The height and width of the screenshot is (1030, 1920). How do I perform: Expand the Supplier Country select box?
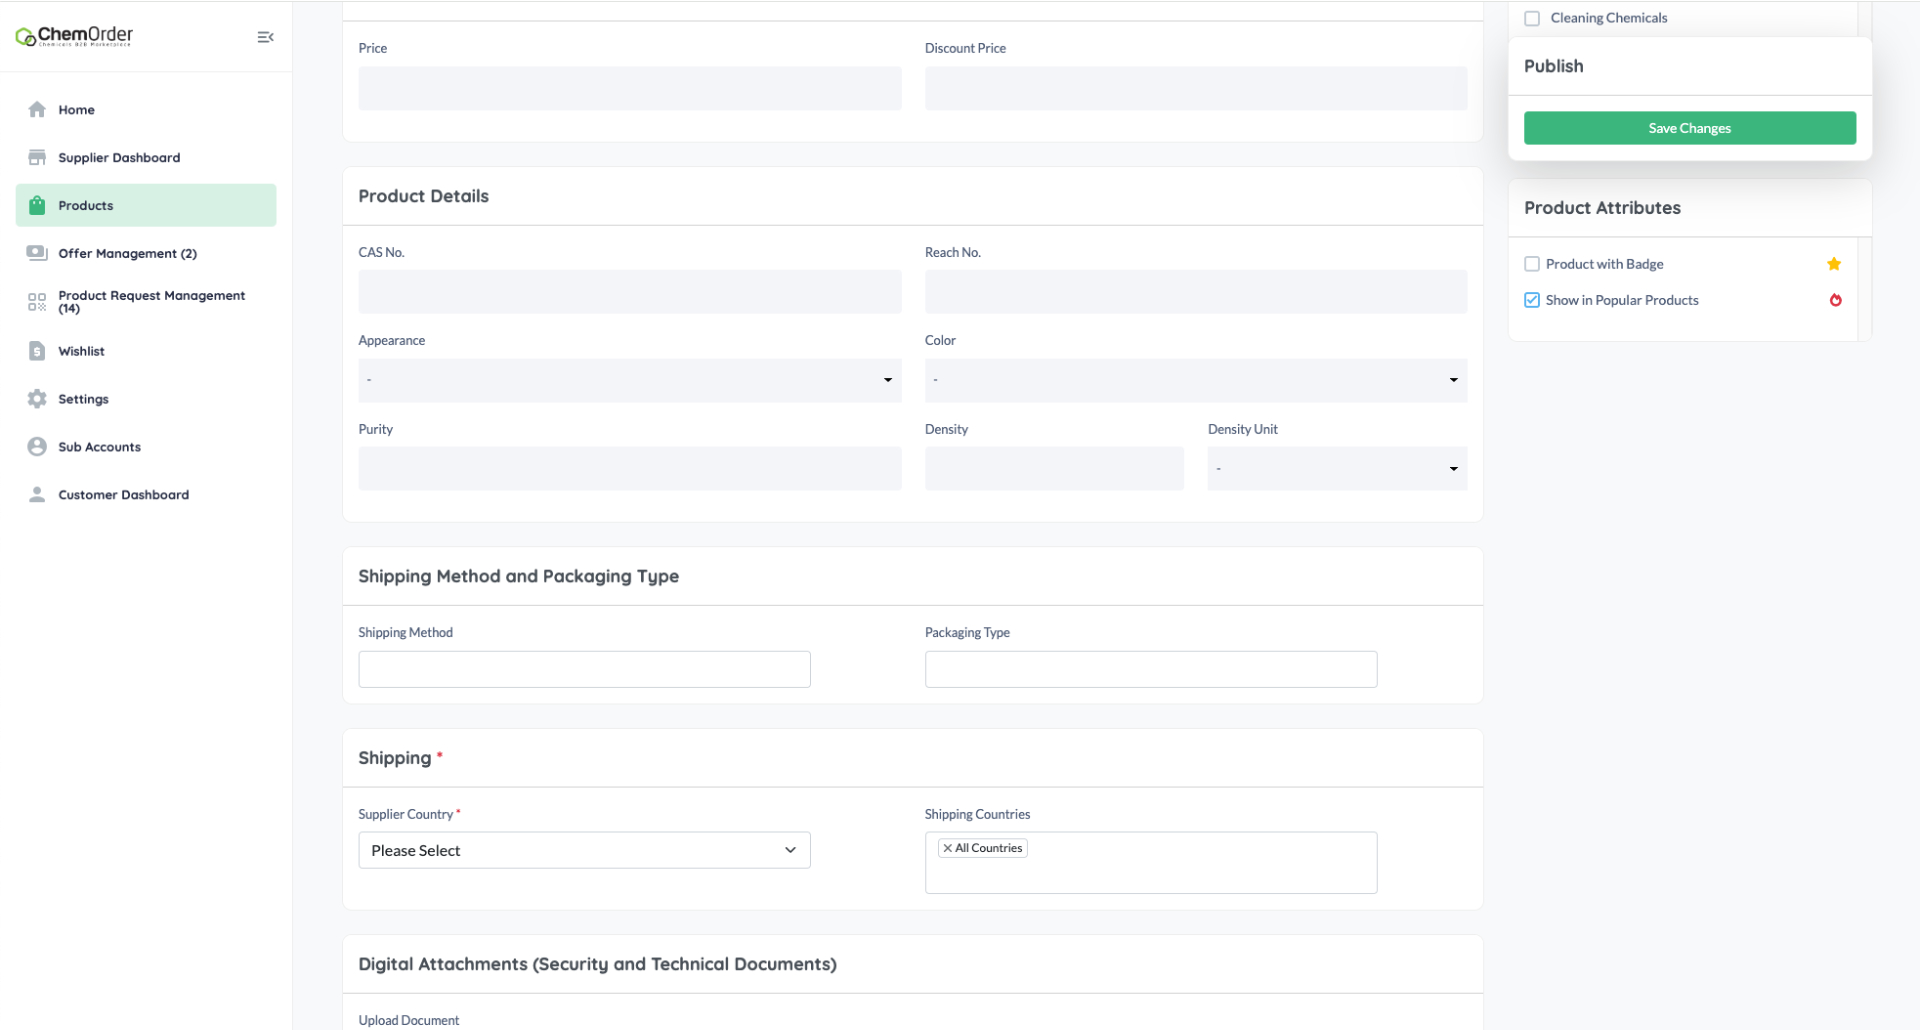point(584,850)
